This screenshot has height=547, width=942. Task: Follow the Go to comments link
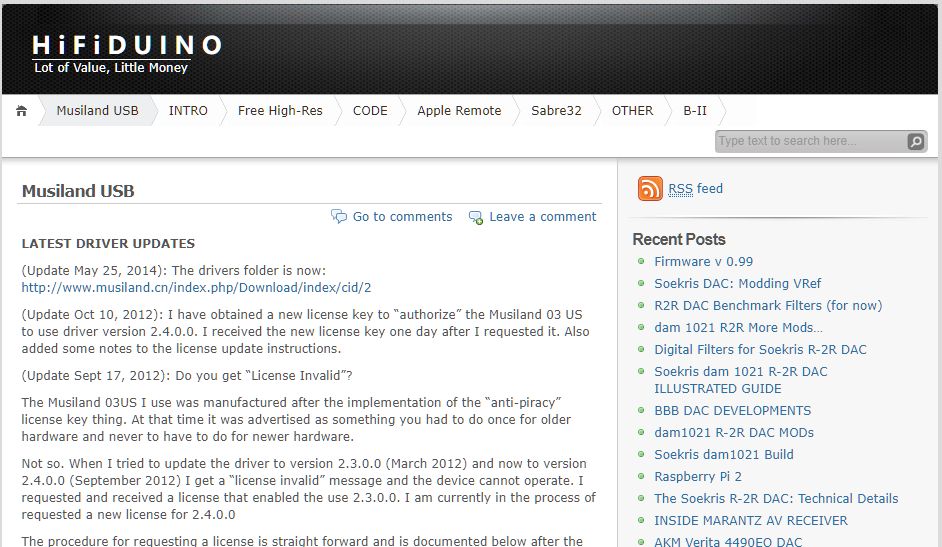[402, 217]
